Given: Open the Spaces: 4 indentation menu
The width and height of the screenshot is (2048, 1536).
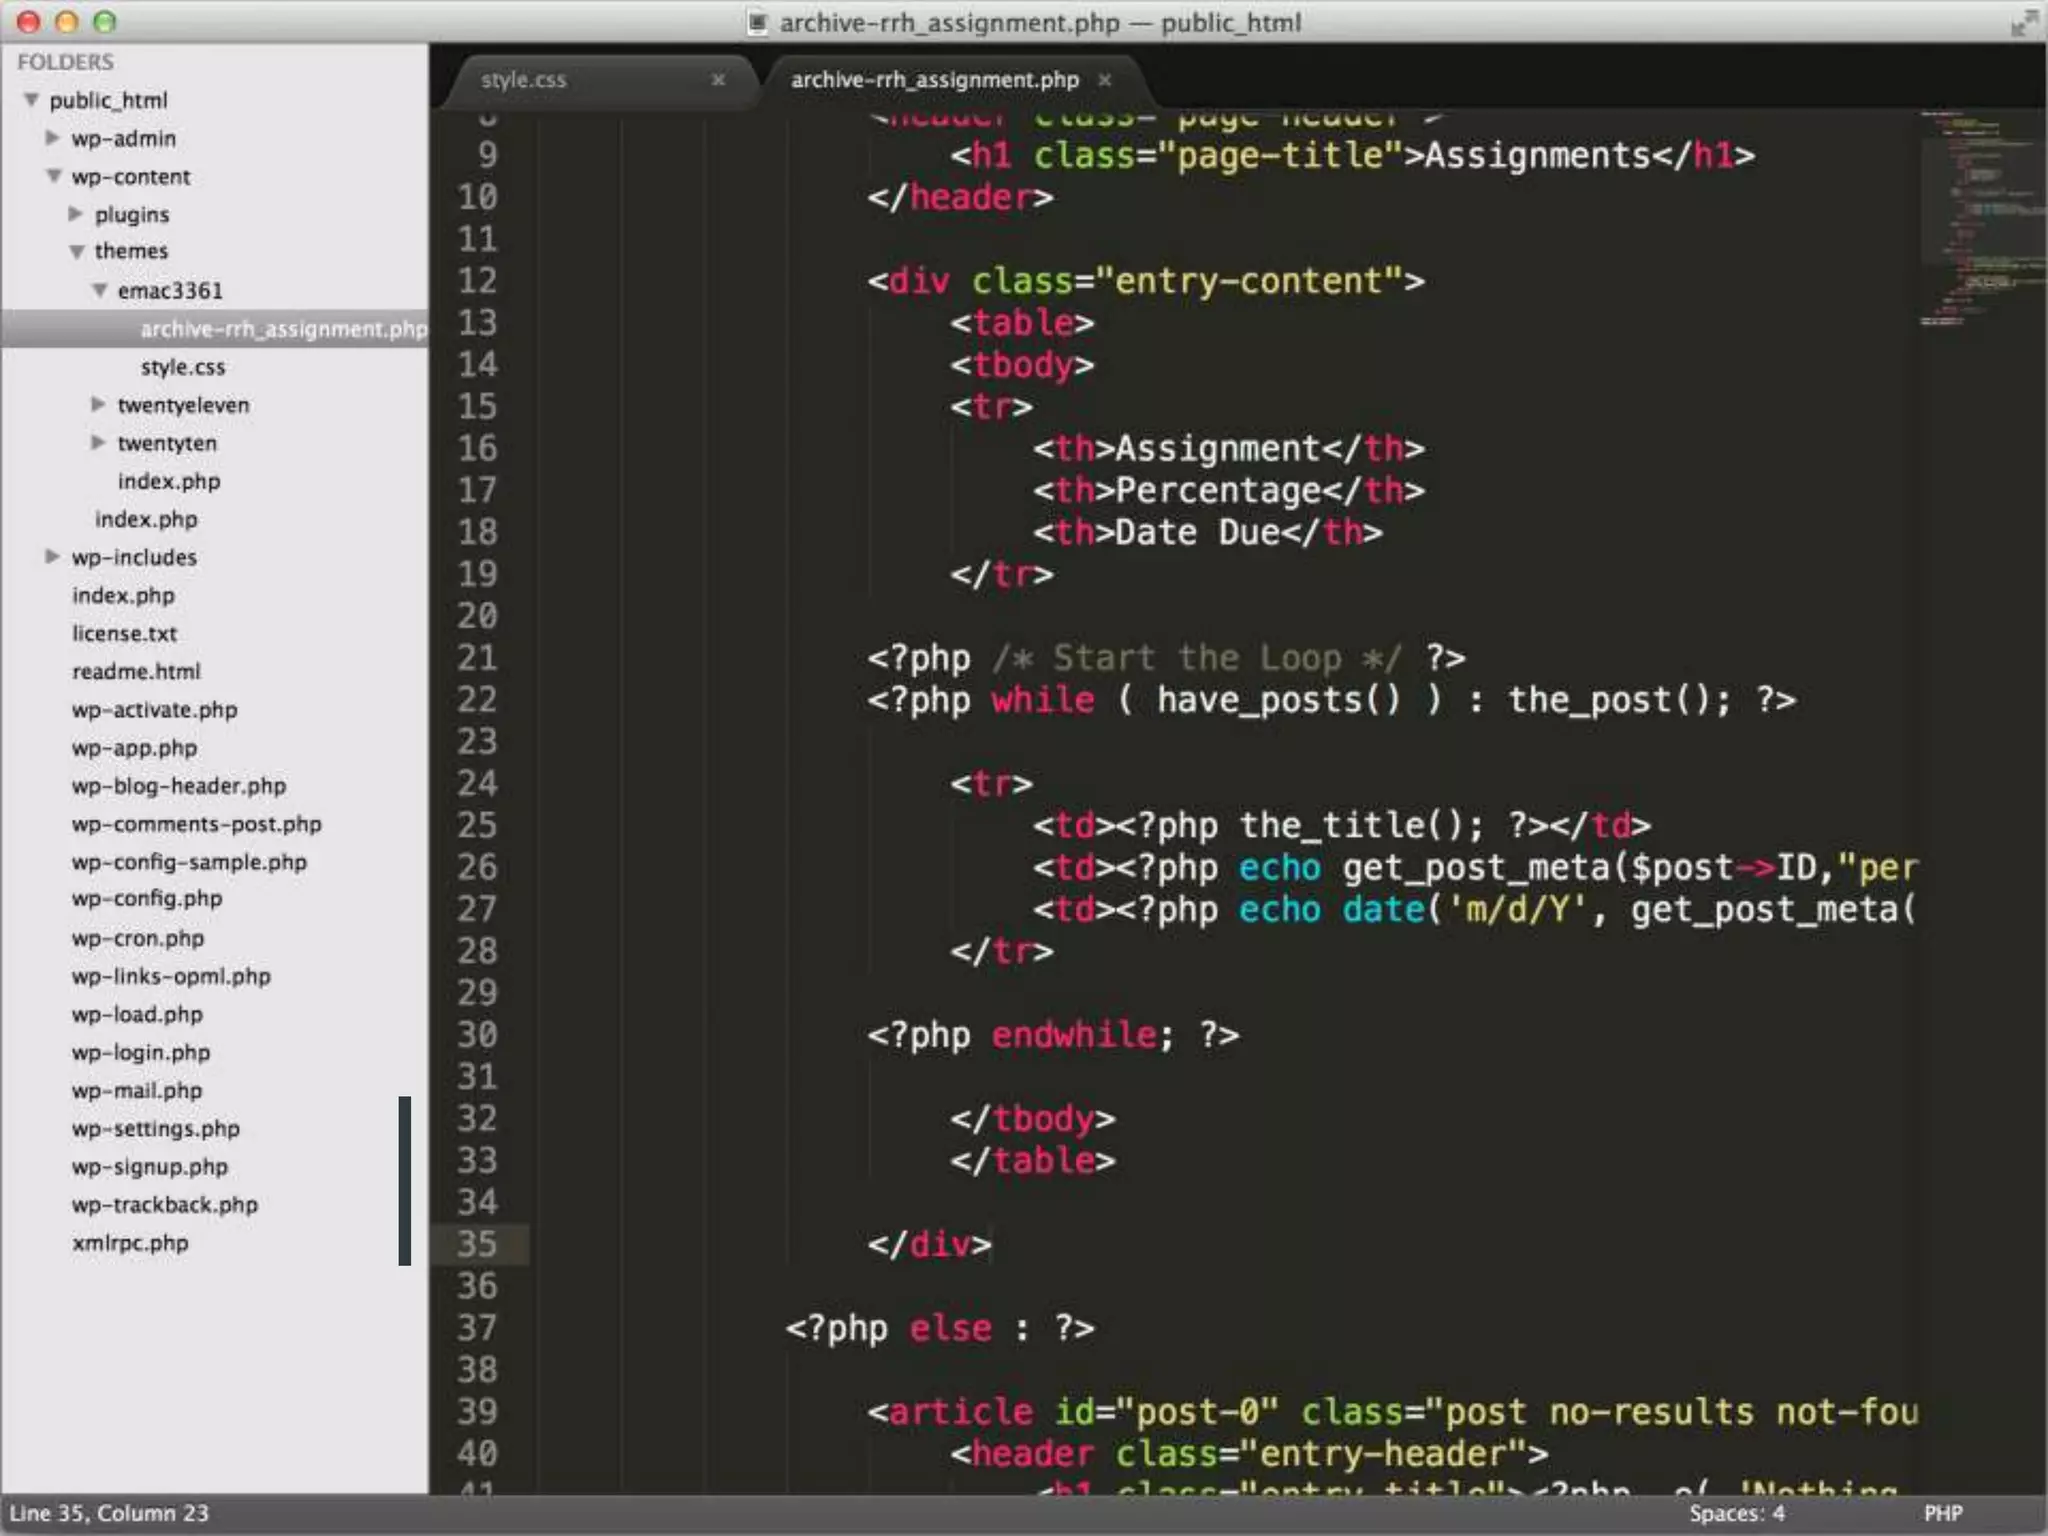Looking at the screenshot, I should [x=1736, y=1513].
